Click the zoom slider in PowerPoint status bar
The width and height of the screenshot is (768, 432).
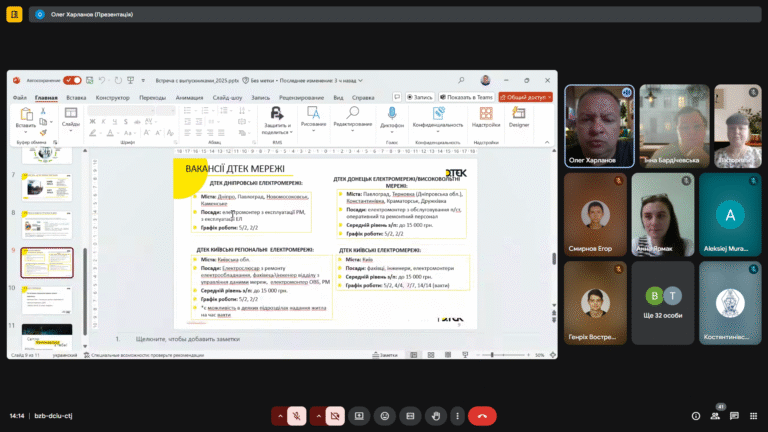[503, 355]
